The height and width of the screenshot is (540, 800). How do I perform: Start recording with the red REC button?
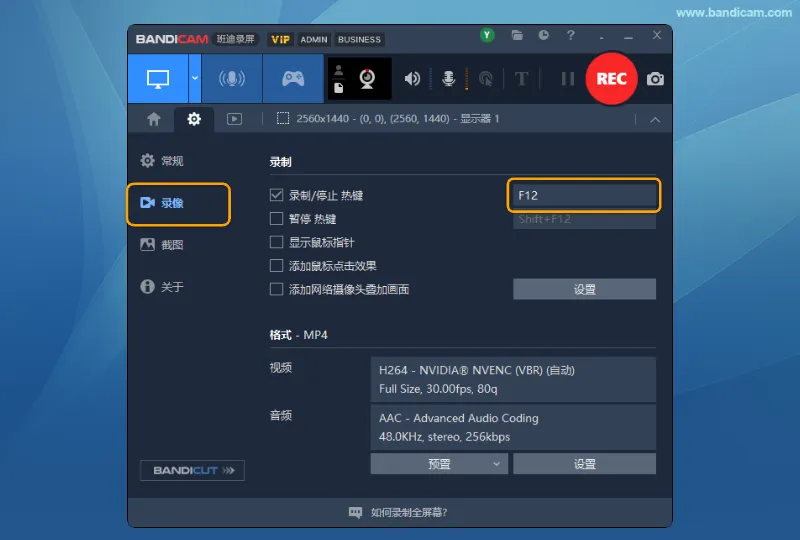(611, 79)
